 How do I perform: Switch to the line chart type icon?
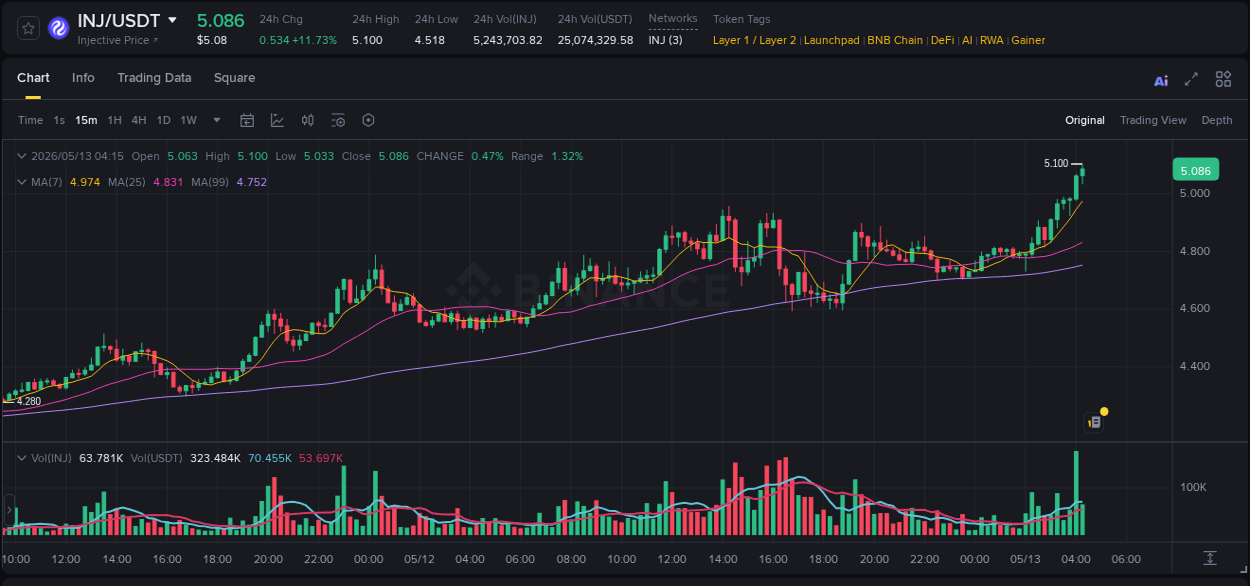click(278, 120)
